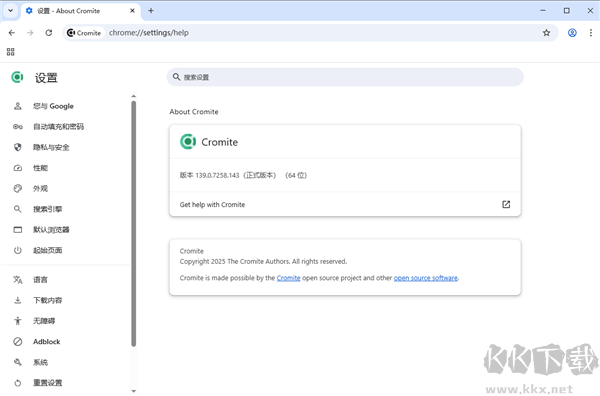
Task: Open the three-dot browser menu
Action: [x=591, y=33]
